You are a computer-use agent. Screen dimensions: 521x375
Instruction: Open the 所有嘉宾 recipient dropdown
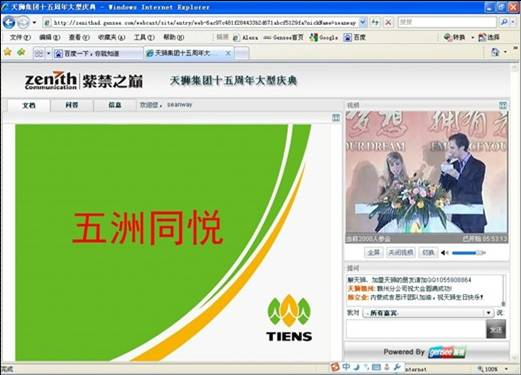point(428,313)
